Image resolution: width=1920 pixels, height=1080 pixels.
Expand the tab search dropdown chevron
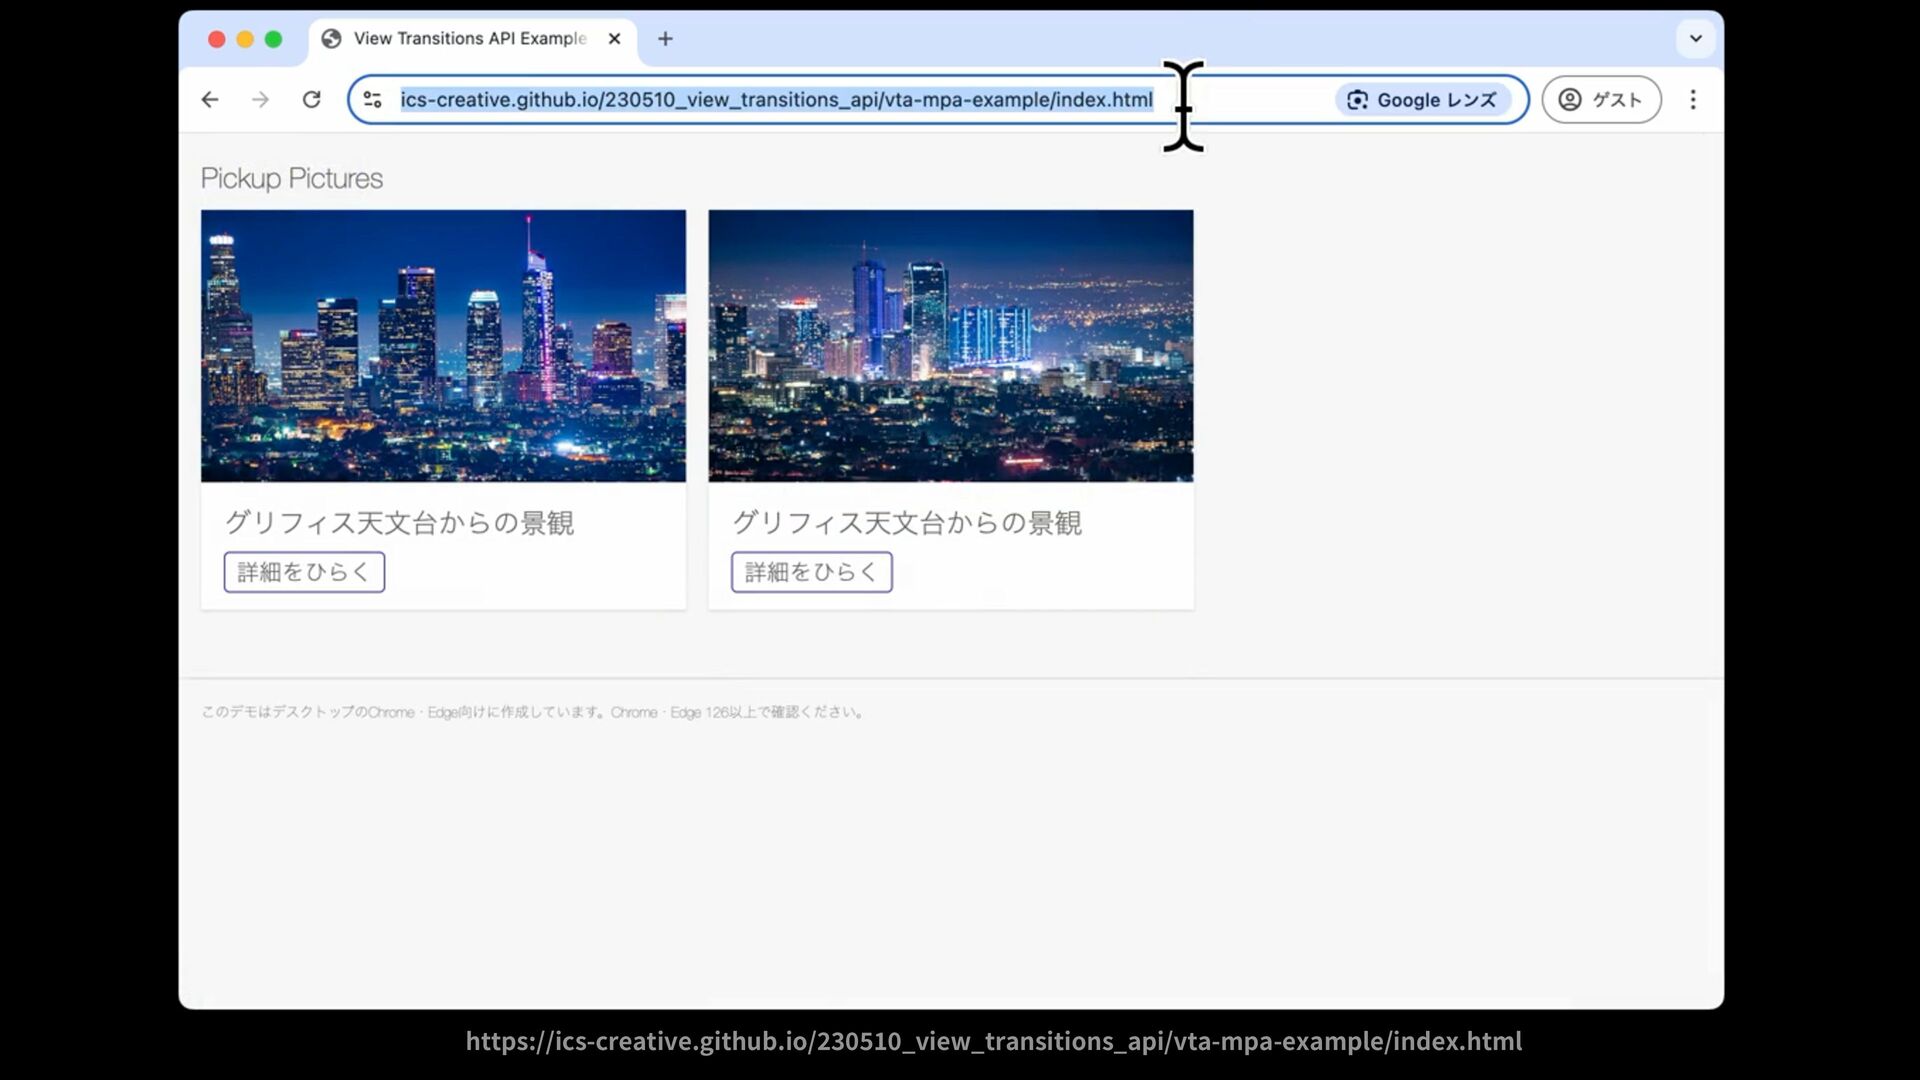(x=1696, y=39)
